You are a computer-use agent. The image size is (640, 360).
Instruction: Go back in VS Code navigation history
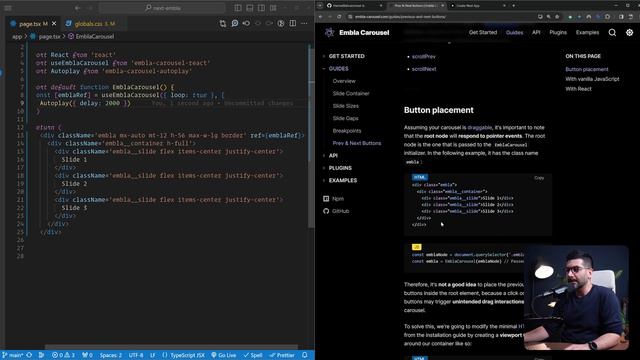(77, 8)
